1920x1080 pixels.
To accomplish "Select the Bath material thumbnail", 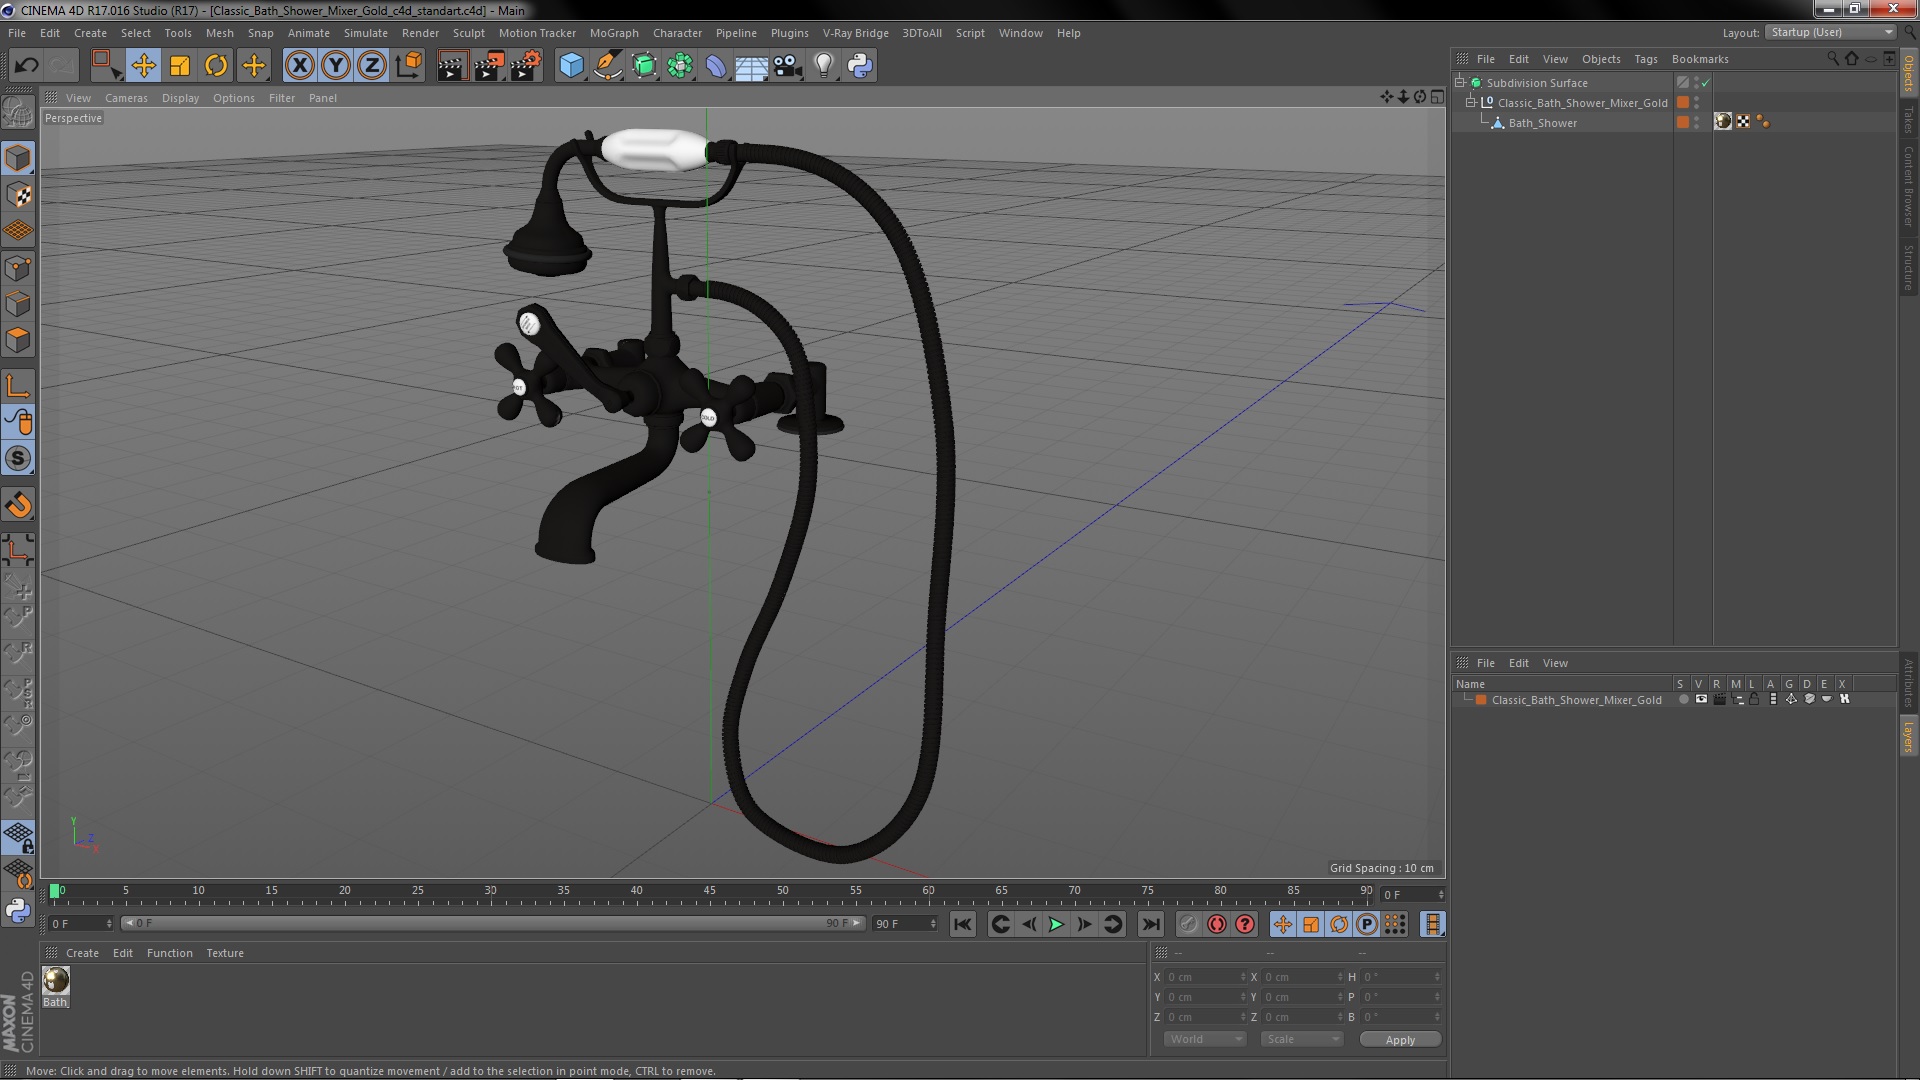I will [56, 981].
